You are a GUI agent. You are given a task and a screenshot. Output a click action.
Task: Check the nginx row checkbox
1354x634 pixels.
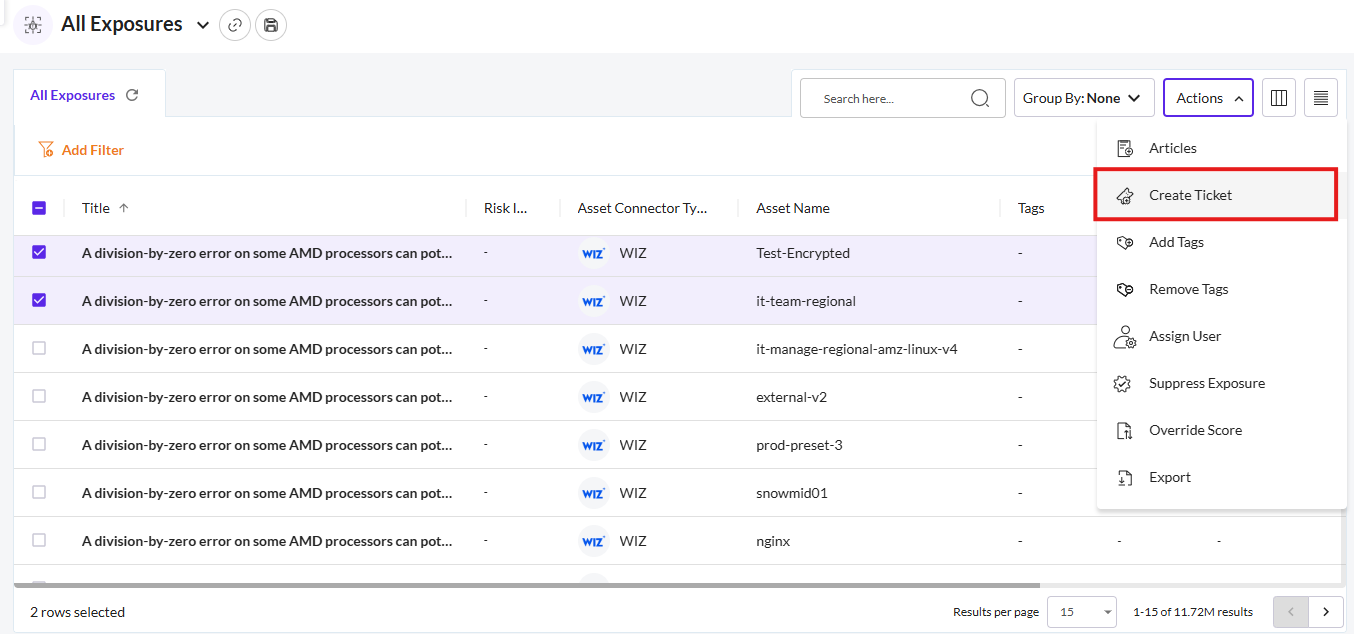(x=39, y=540)
